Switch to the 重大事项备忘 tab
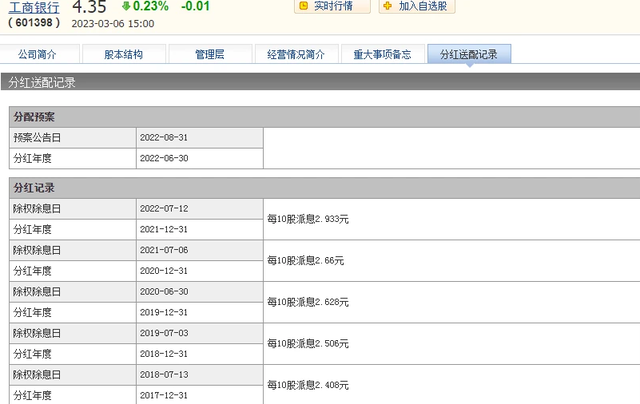640x404 pixels. coord(382,54)
